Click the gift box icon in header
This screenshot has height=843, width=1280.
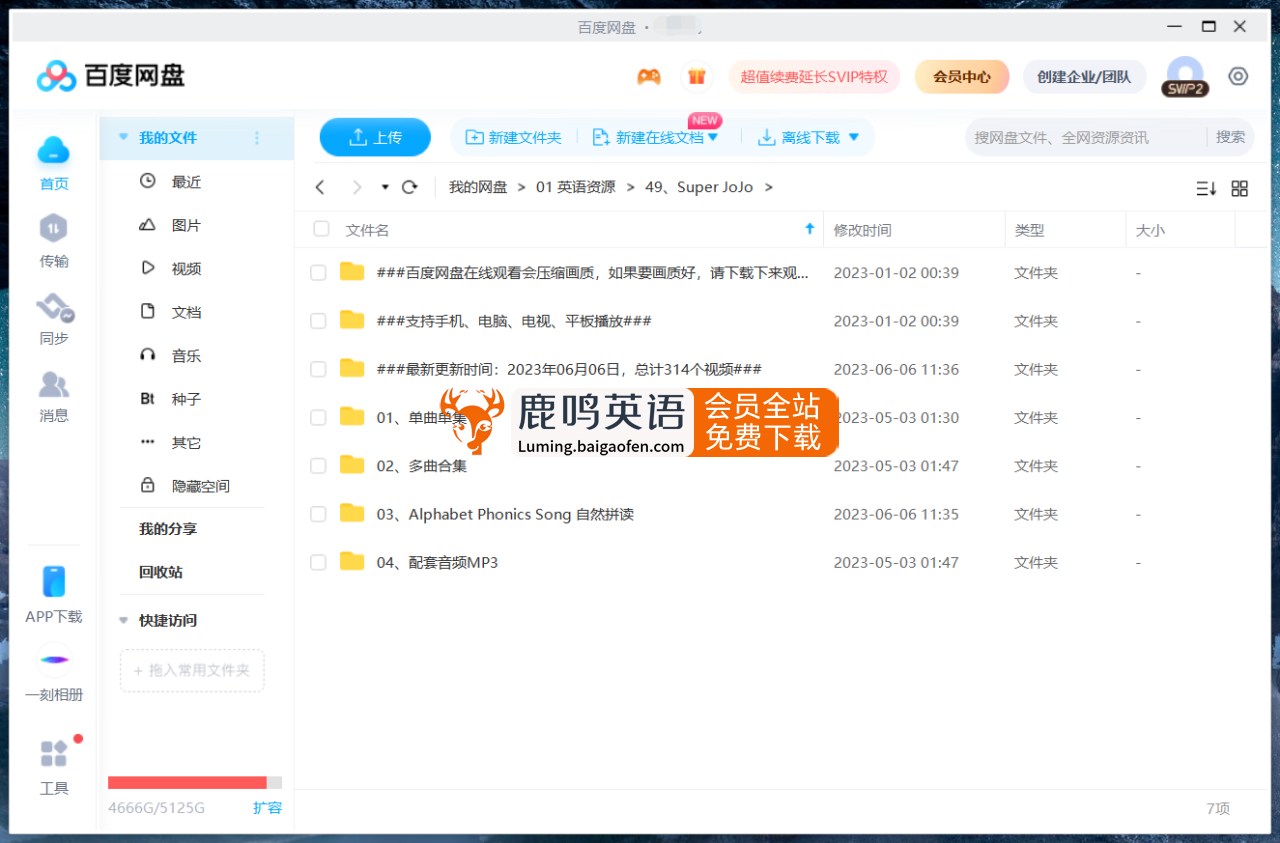point(697,77)
